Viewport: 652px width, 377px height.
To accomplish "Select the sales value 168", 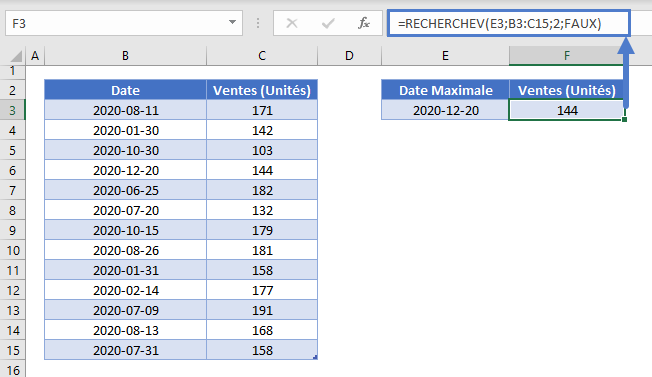I will tap(262, 330).
